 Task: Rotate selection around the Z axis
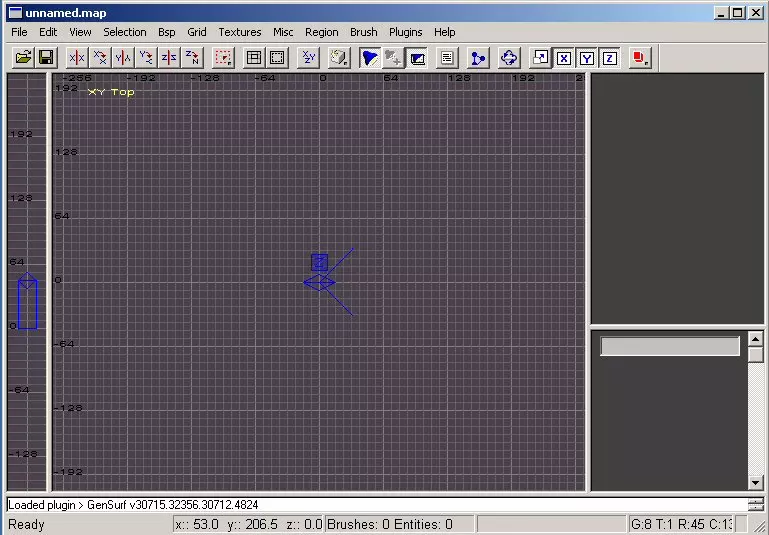192,58
